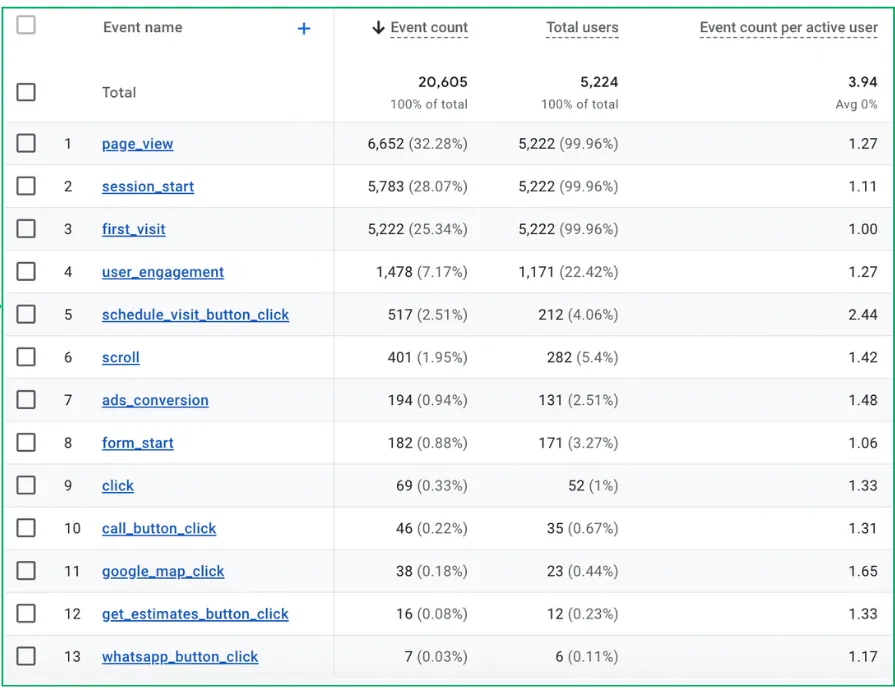Select the google_map_click row checkbox
Image resolution: width=895 pixels, height=690 pixels.
point(26,571)
